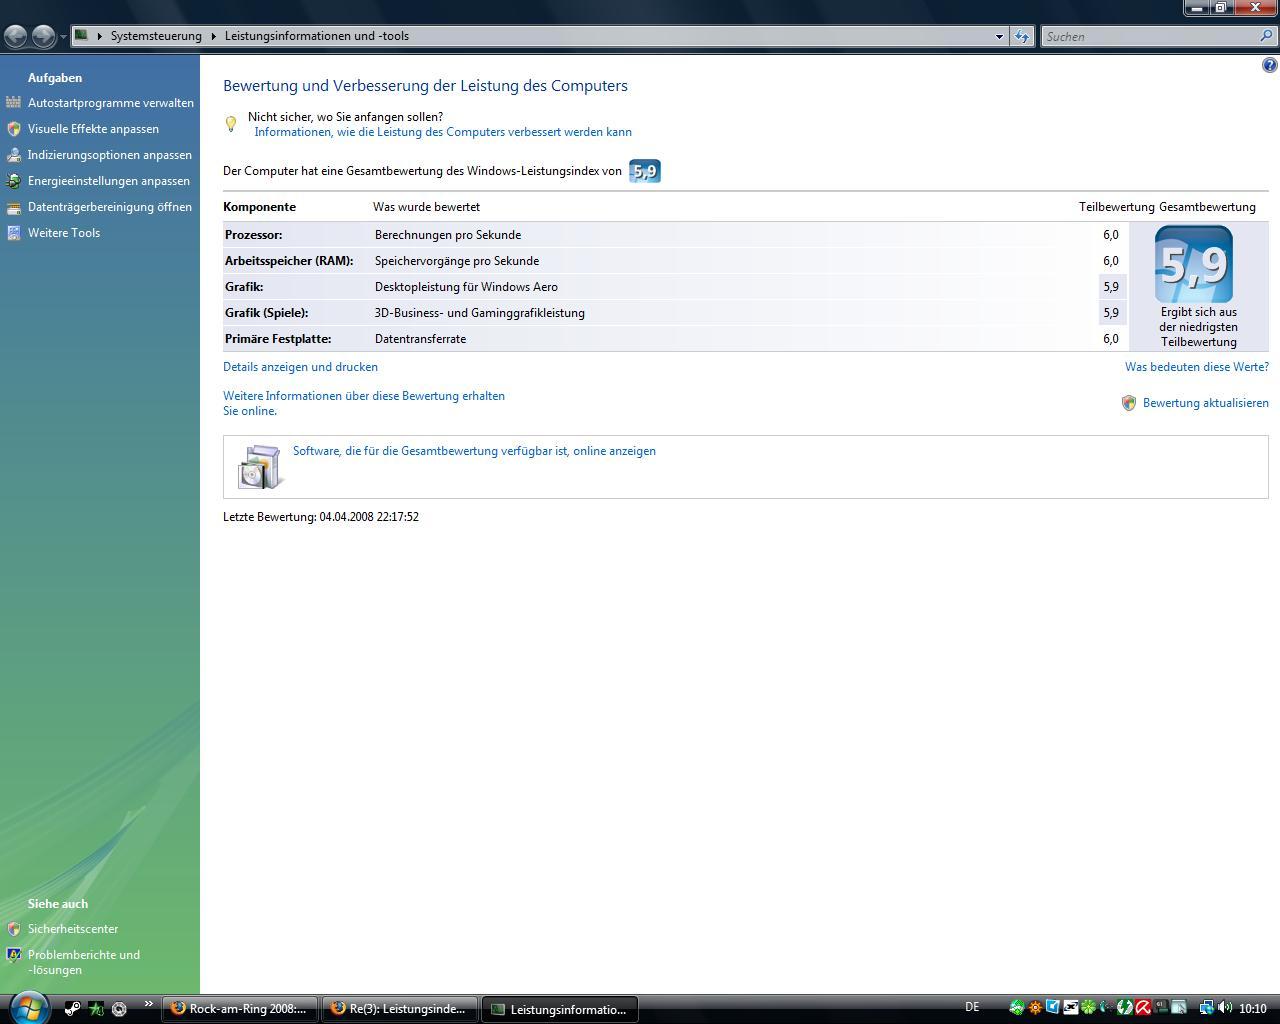Click green flower ICQ tray icon
The width and height of the screenshot is (1280, 1024).
(x=1088, y=1008)
